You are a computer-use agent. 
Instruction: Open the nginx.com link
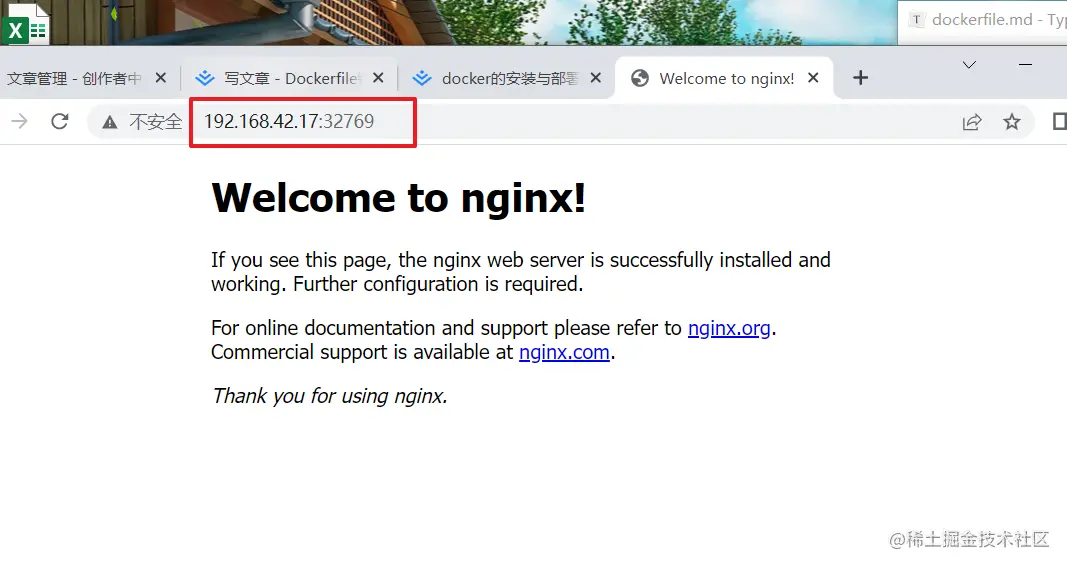[x=564, y=352]
